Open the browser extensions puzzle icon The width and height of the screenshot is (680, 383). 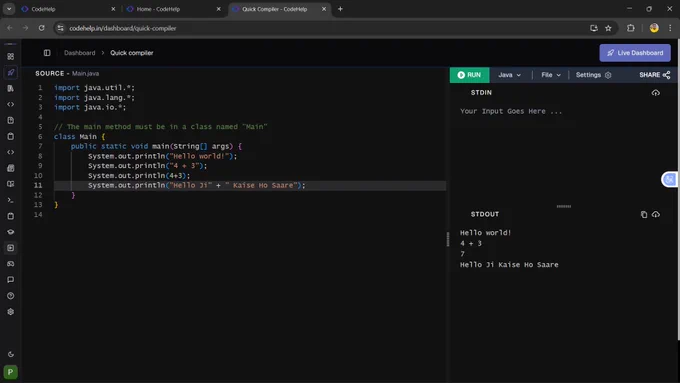tap(631, 28)
